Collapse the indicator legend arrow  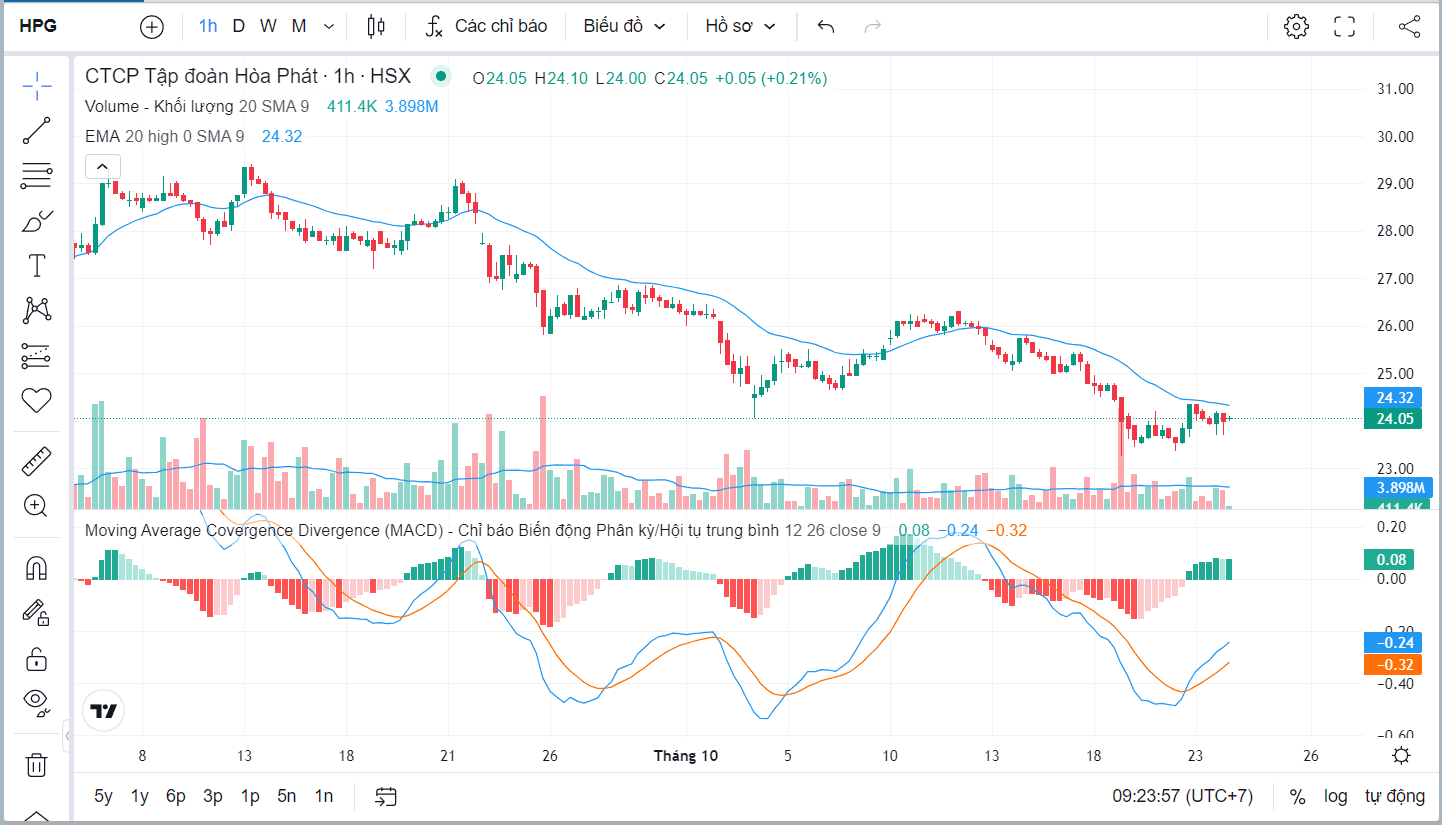click(103, 167)
